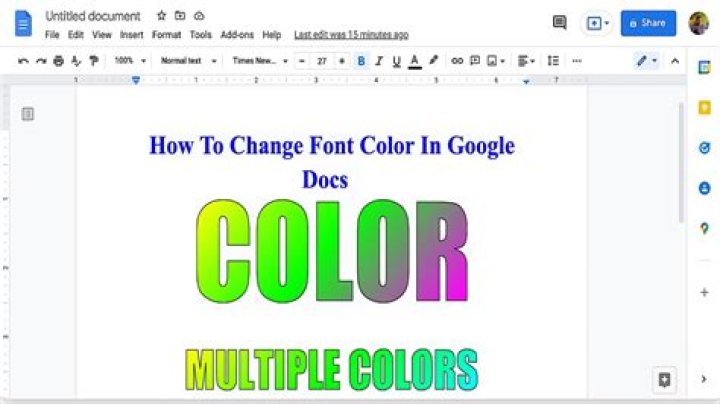
Task: Toggle Italic formatting
Action: (x=379, y=61)
